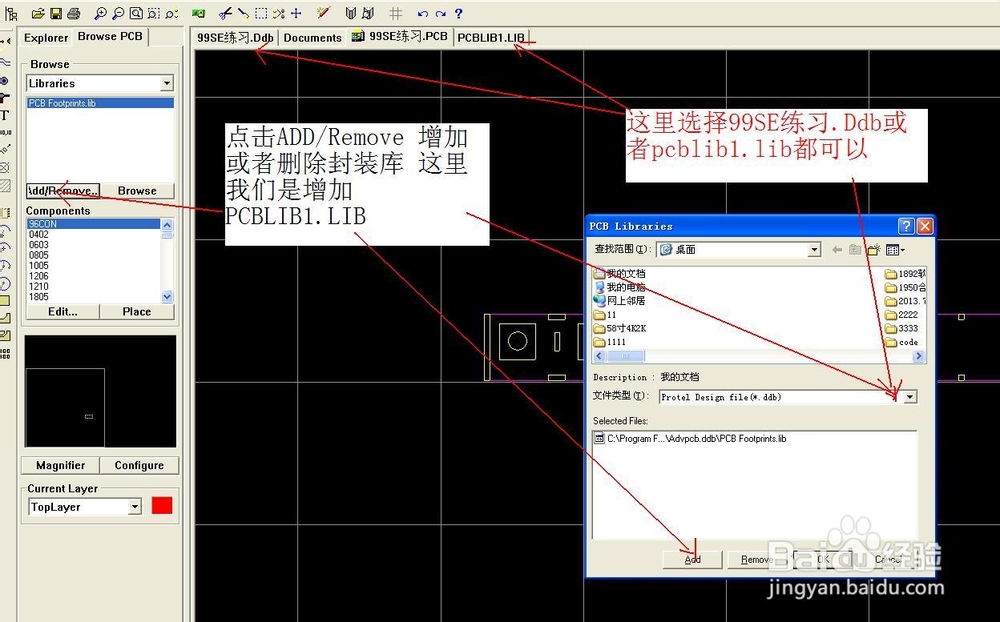Zoom out with the magnifier minus icon
Viewport: 1000px width, 622px height.
[118, 13]
